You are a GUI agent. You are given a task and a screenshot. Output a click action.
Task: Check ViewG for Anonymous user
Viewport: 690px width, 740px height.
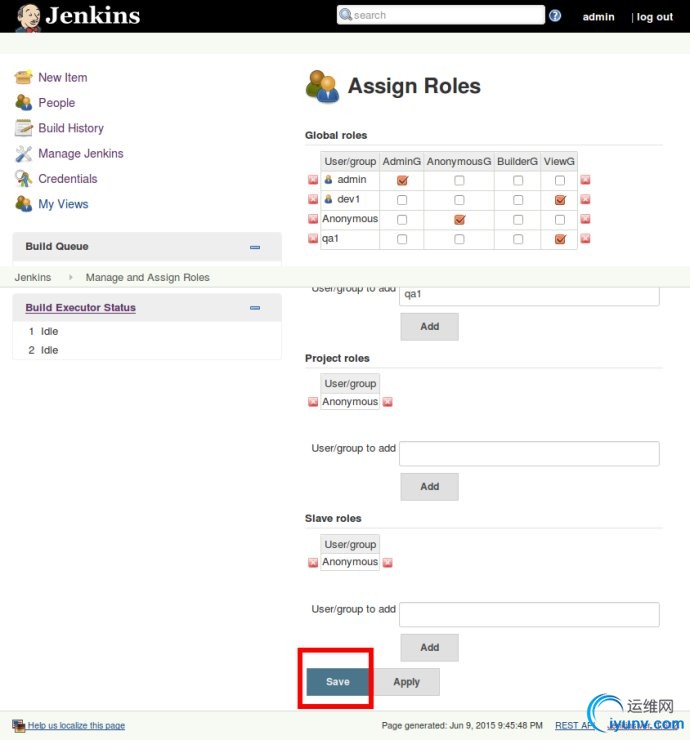[x=560, y=219]
